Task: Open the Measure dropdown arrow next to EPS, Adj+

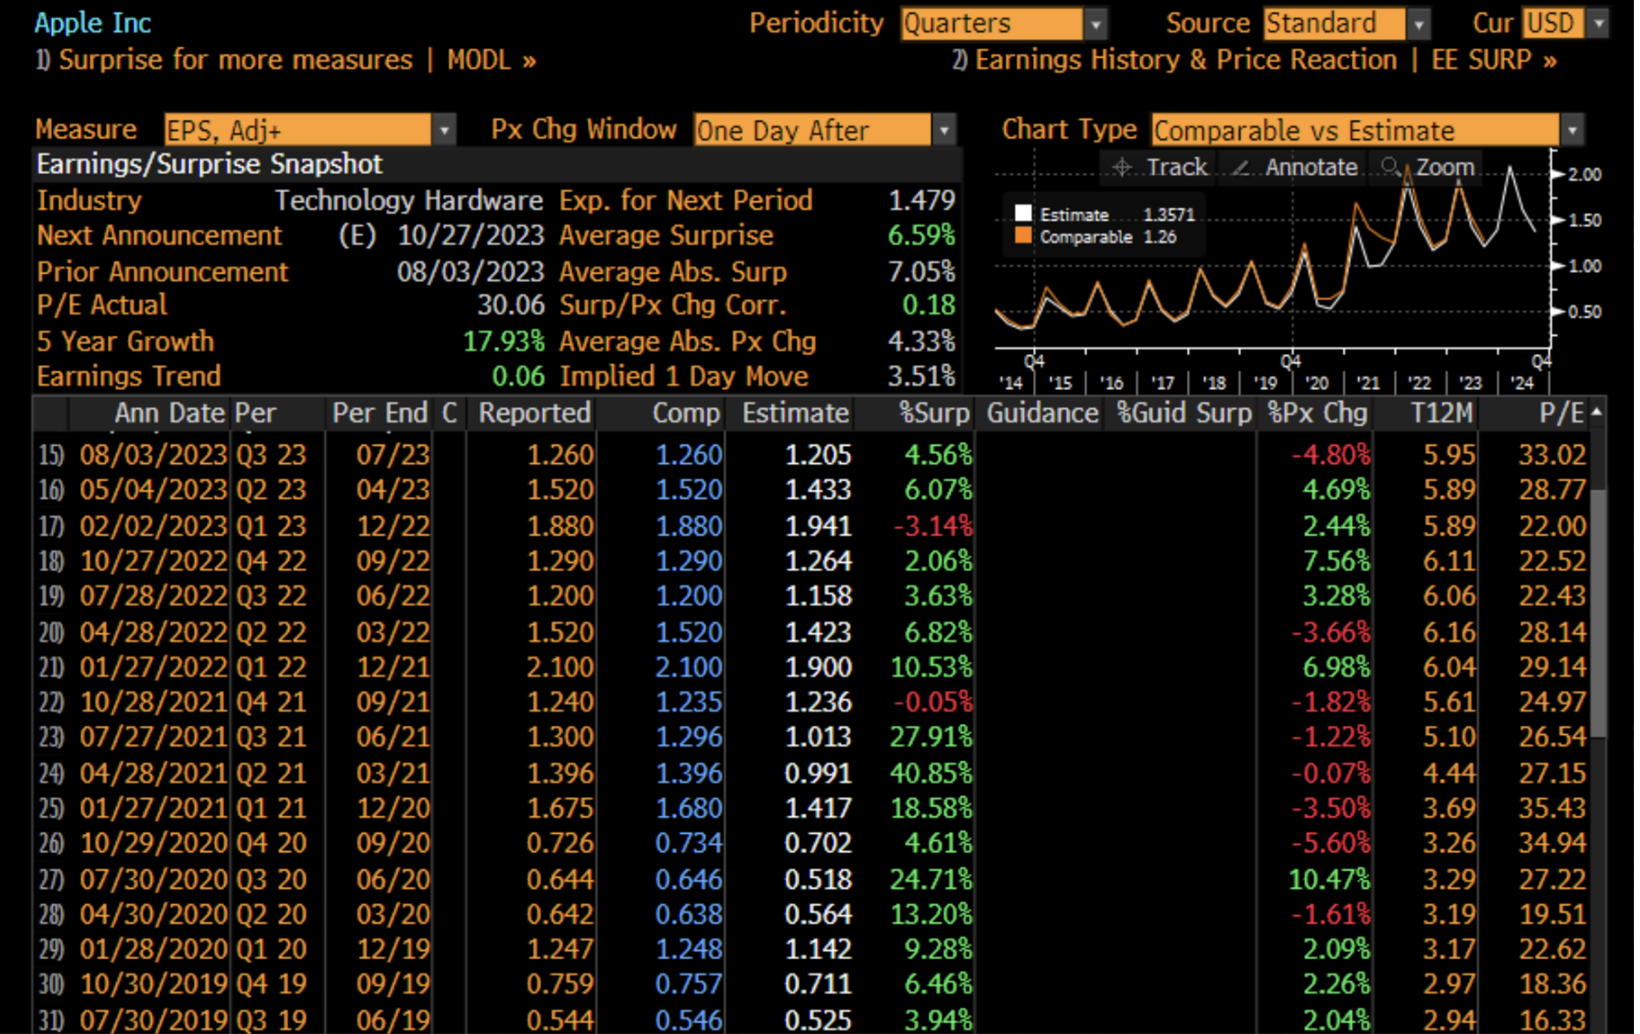Action: coord(444,130)
